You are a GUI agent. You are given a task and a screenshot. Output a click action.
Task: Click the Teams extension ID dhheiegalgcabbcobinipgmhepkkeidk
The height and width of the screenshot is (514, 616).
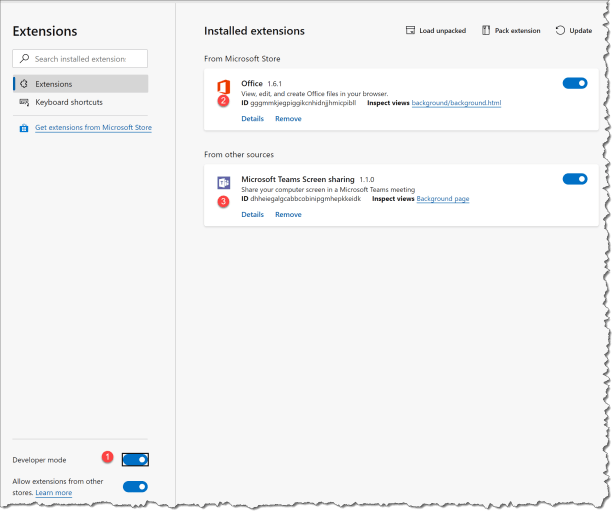[306, 199]
